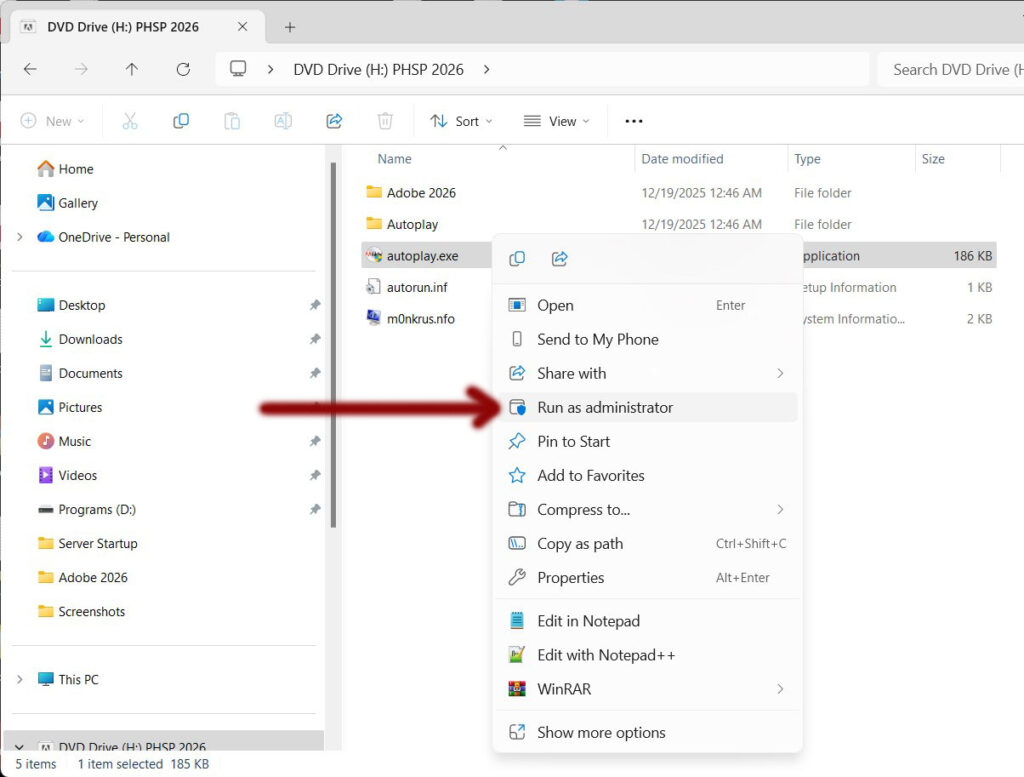The height and width of the screenshot is (777, 1024).
Task: Click the copy icon atop context menu
Action: coord(517,259)
